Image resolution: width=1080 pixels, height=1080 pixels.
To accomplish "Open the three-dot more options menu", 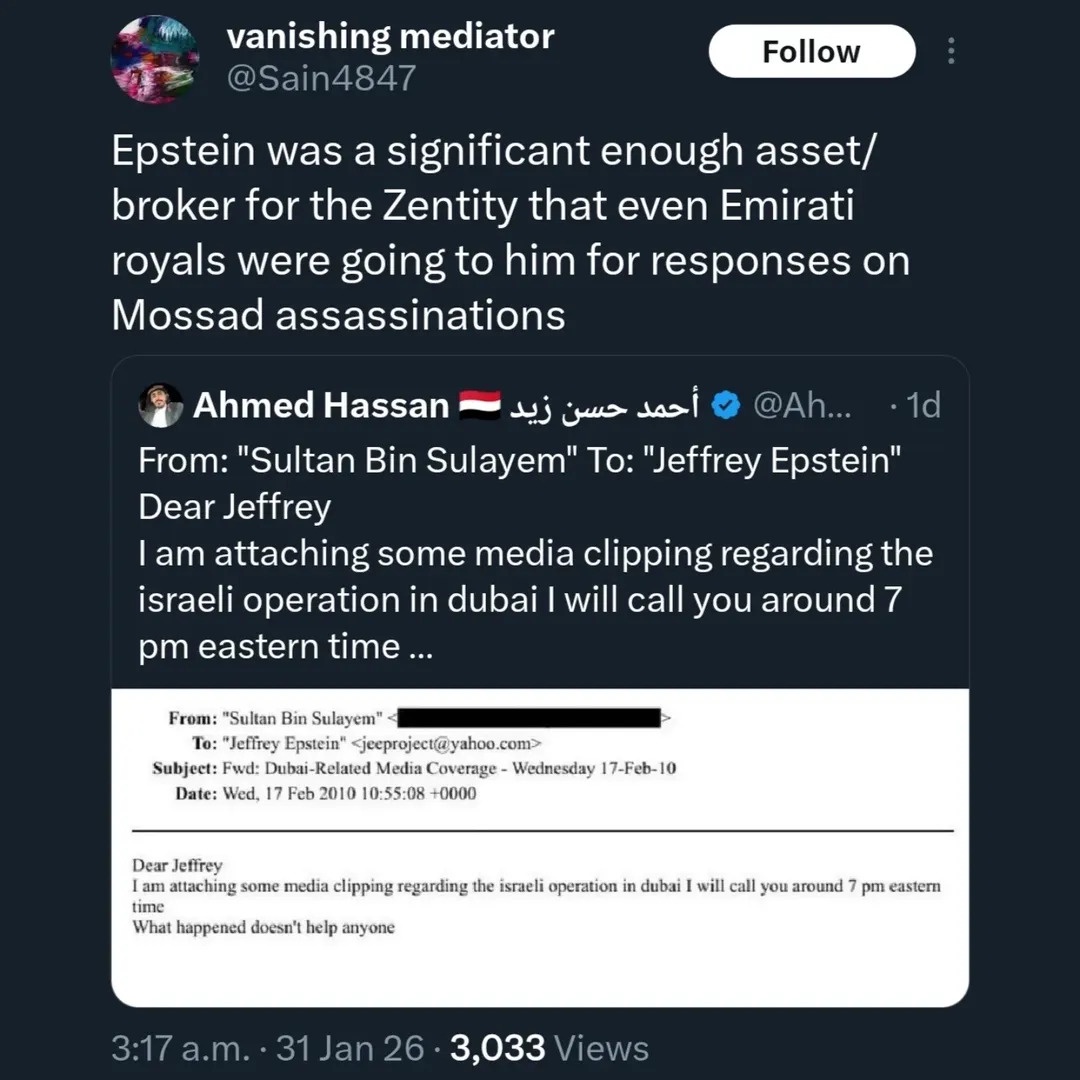I will (x=951, y=52).
